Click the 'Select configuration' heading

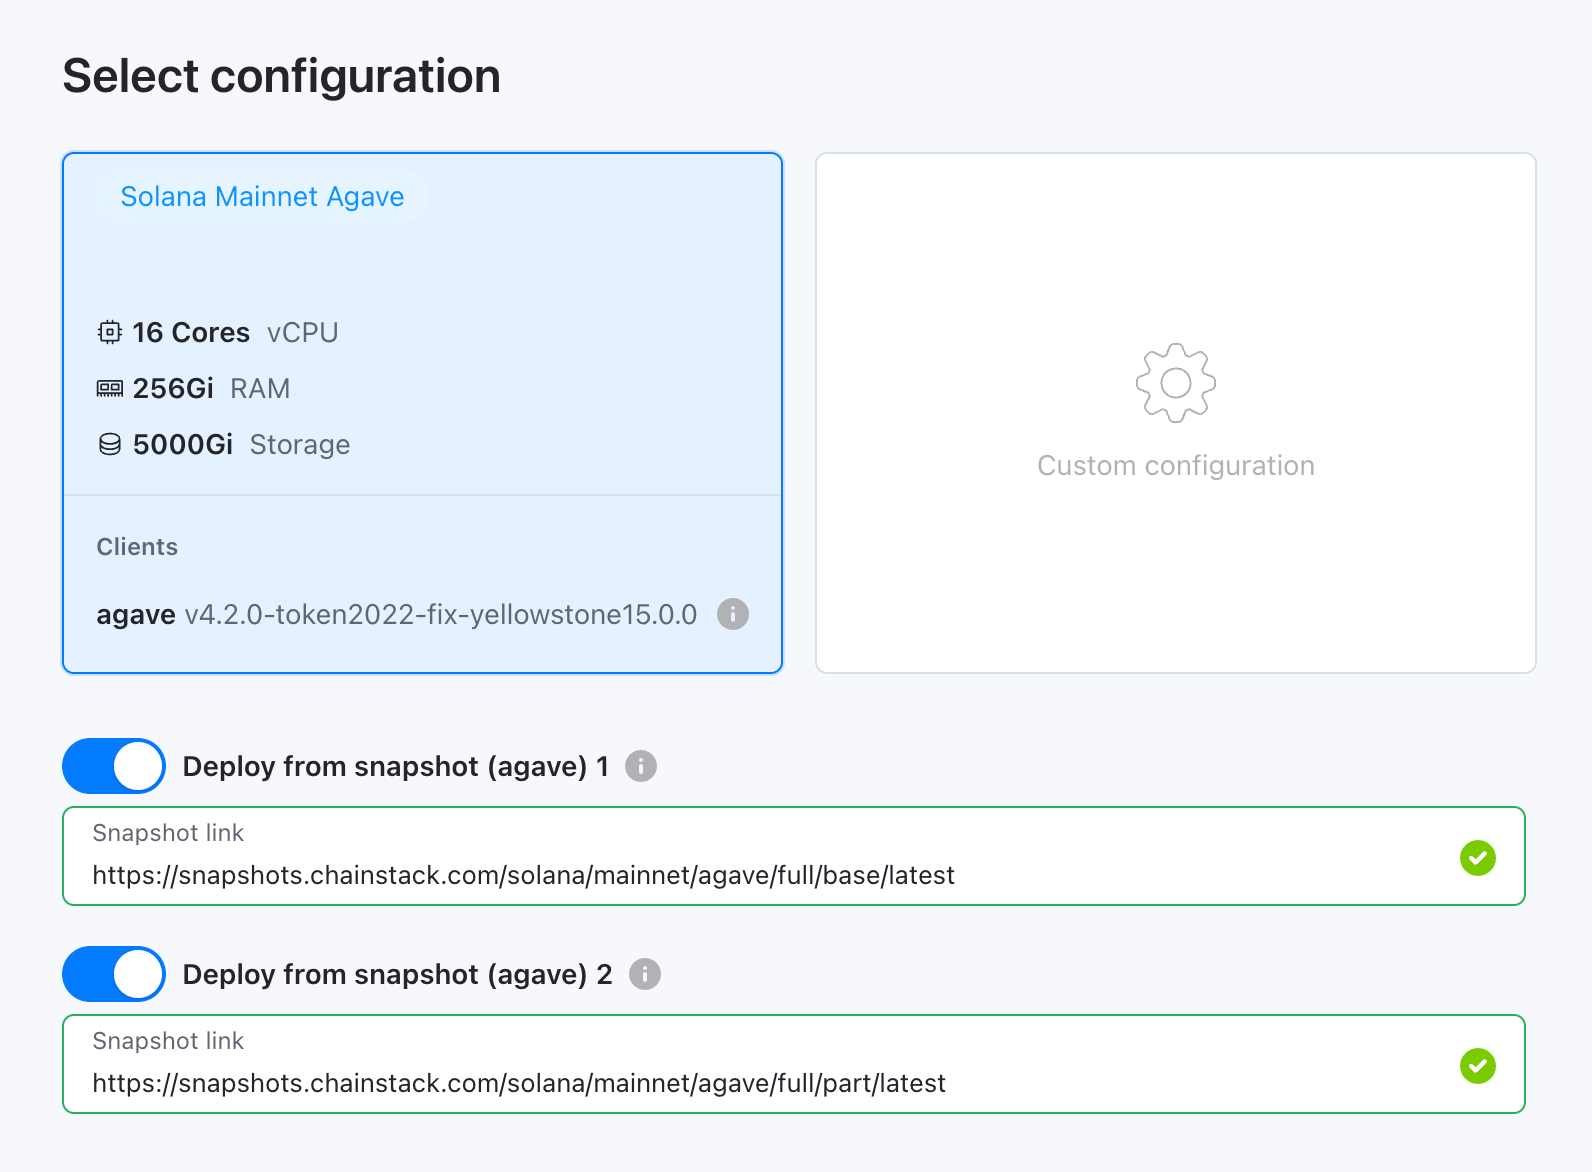click(x=282, y=76)
